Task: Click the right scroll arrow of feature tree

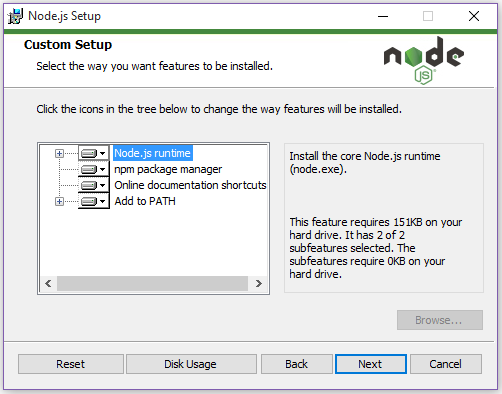Action: pyautogui.click(x=259, y=284)
